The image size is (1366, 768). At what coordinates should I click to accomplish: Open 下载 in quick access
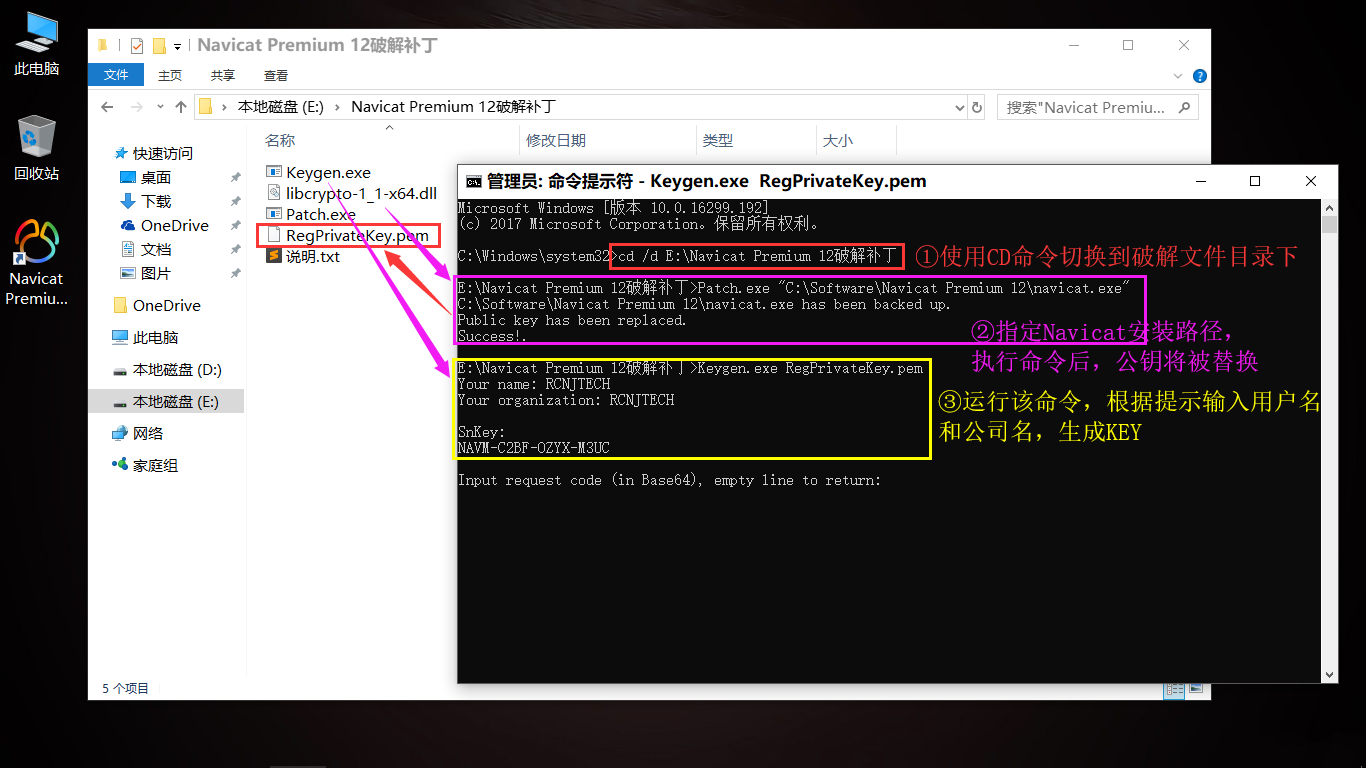156,201
